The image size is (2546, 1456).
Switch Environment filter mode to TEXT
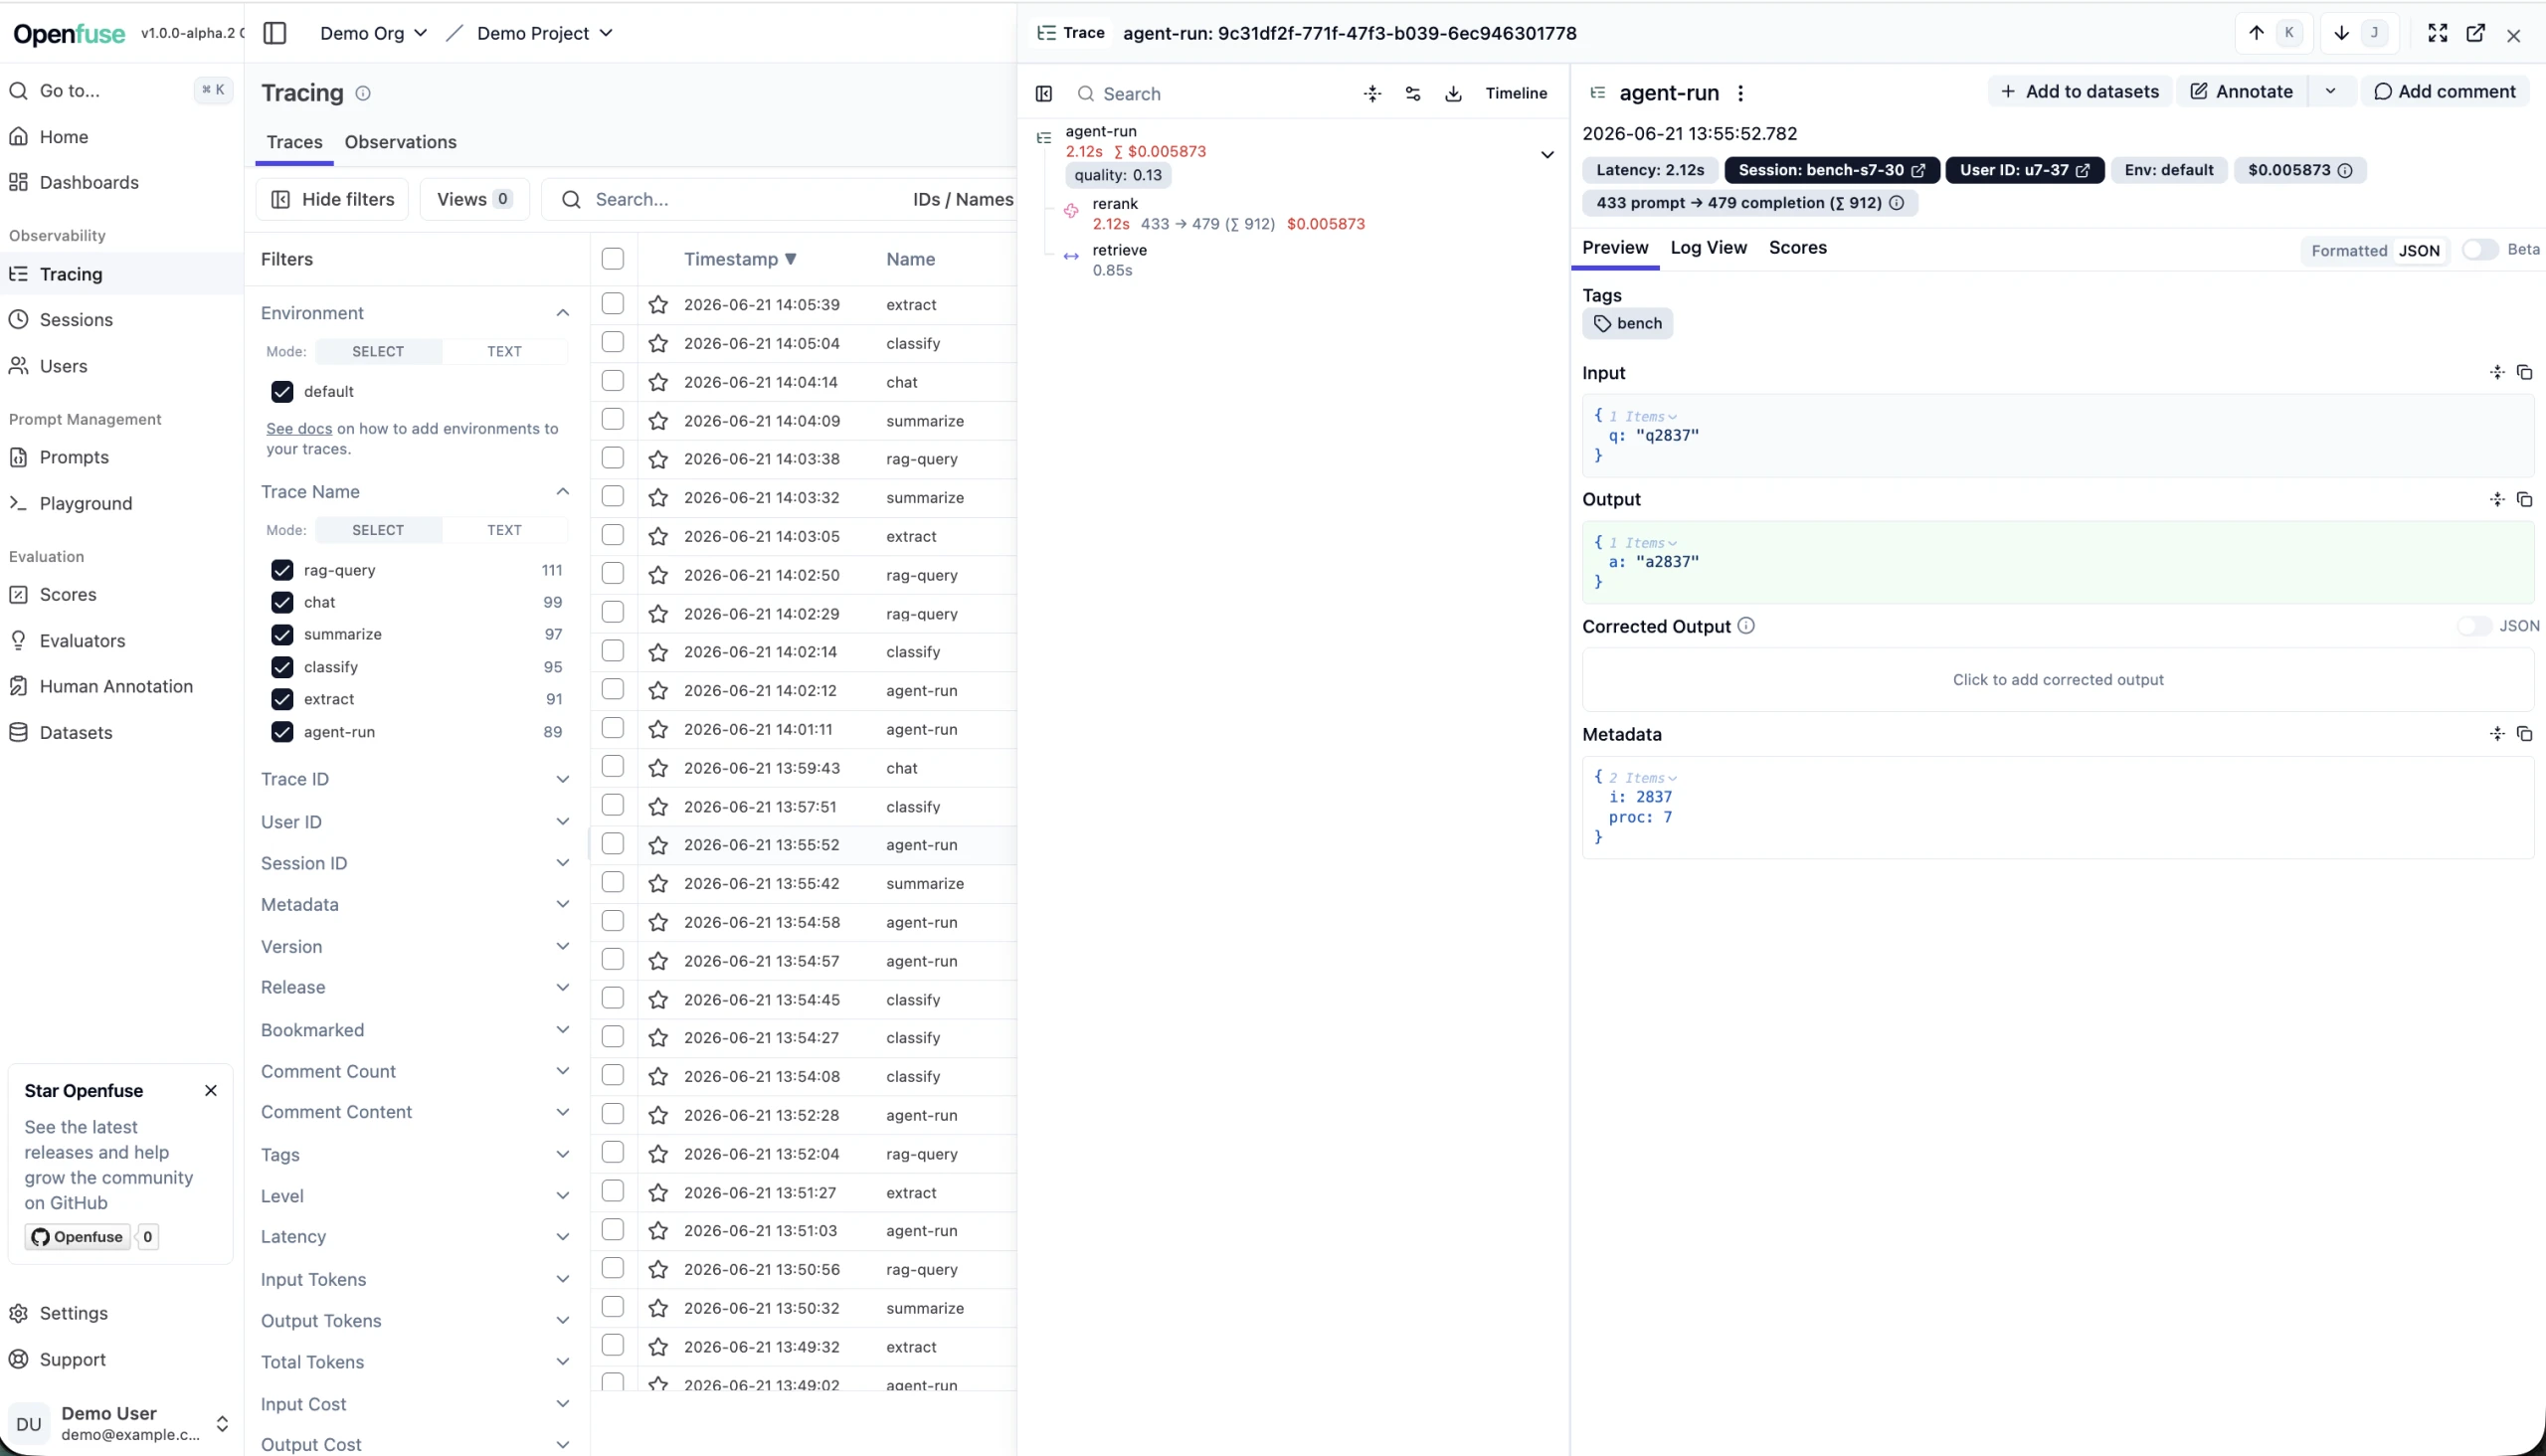504,352
